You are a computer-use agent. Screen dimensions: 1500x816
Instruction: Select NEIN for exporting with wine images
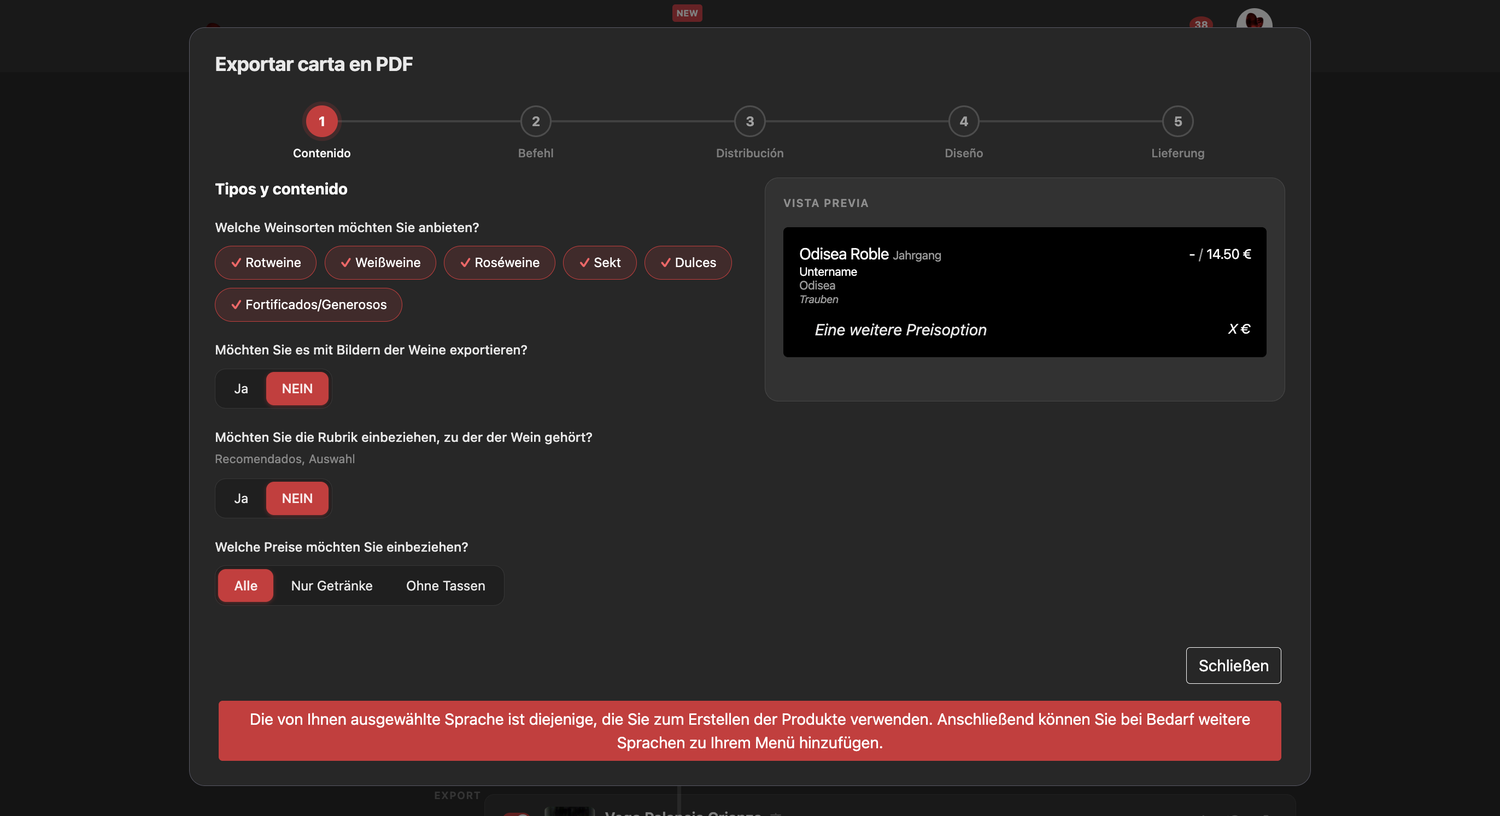click(x=297, y=389)
